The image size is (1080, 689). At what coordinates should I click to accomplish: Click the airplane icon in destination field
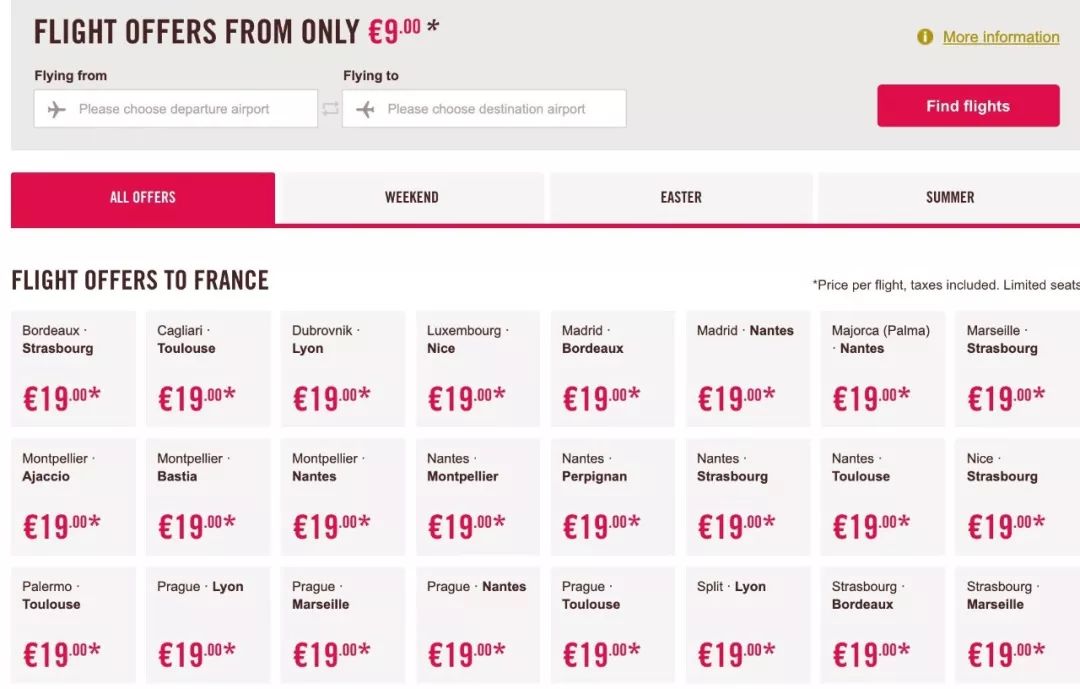pos(365,109)
